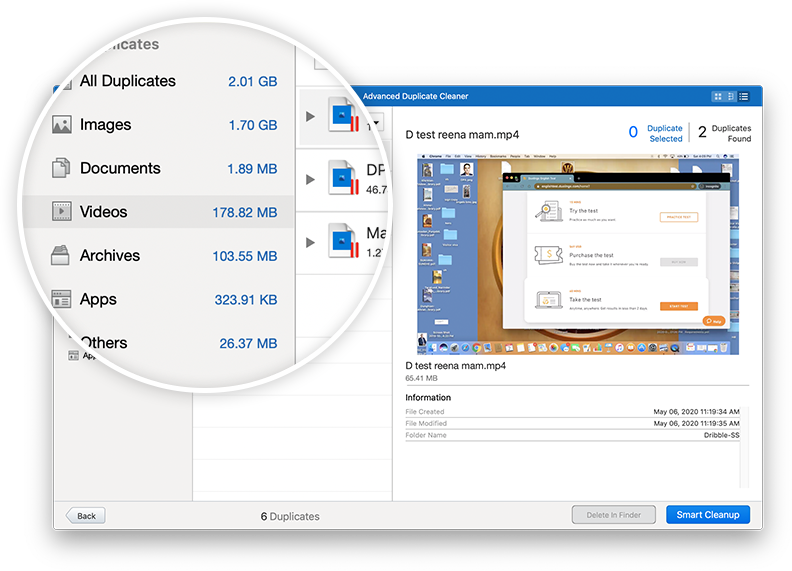Click the 103.55 MB size value
The image size is (792, 571).
click(x=244, y=256)
